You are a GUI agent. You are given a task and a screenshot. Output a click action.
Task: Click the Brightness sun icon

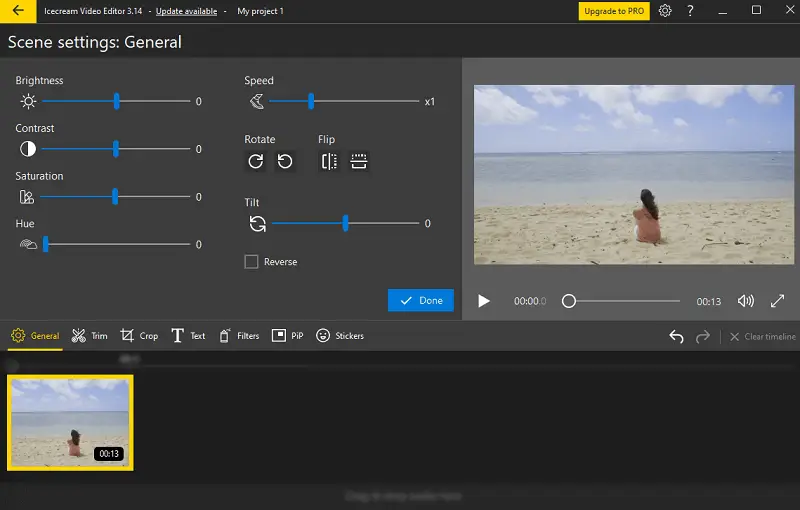[28, 101]
